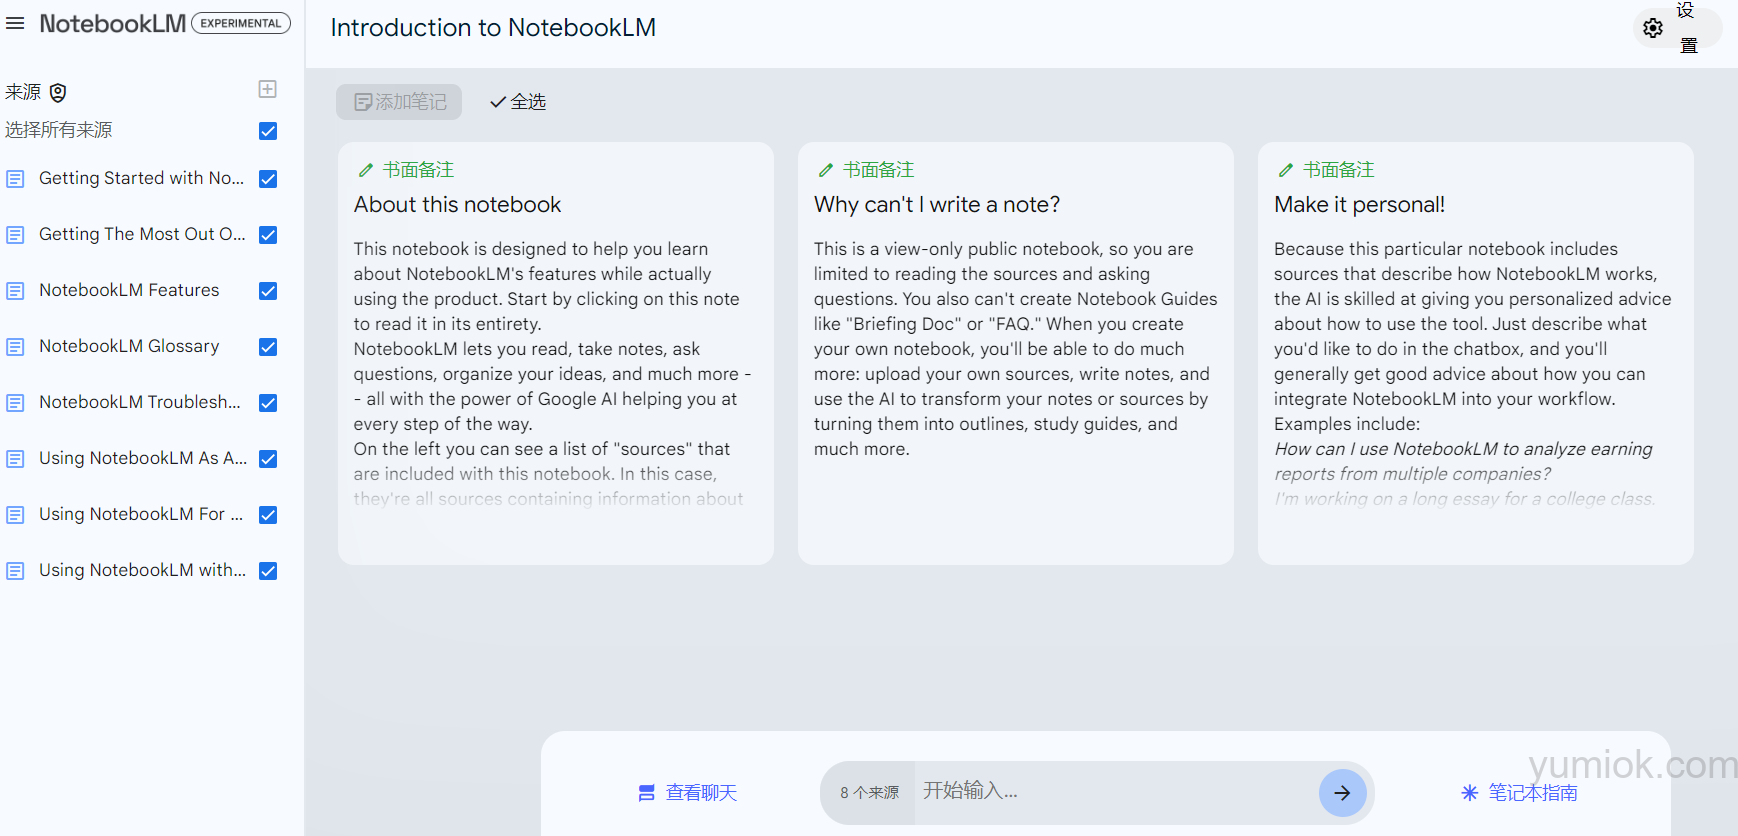The width and height of the screenshot is (1738, 836).
Task: Click pencil icon on About this notebook note
Action: (x=366, y=170)
